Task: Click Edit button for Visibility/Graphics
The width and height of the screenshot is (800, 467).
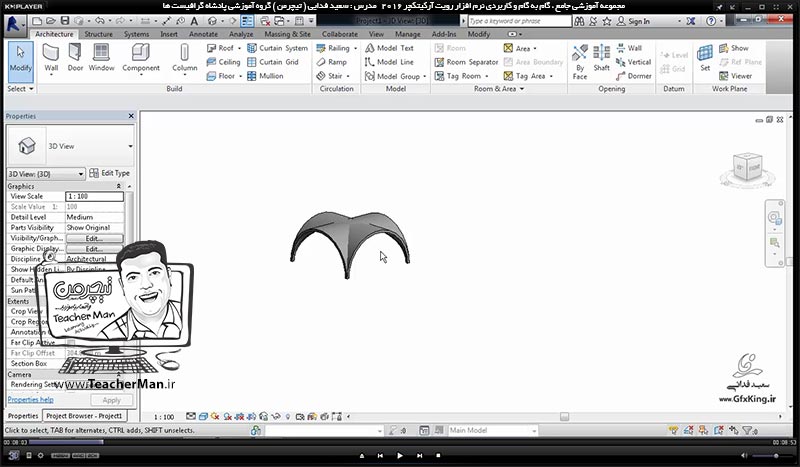Action: click(x=94, y=238)
